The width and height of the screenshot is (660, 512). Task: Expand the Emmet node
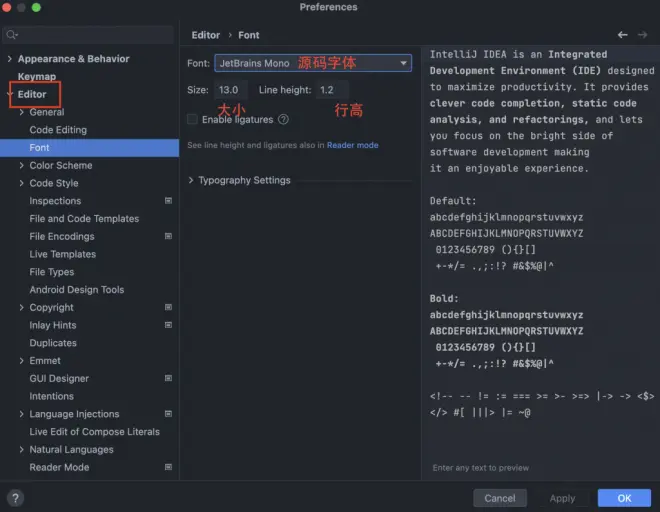(21, 361)
